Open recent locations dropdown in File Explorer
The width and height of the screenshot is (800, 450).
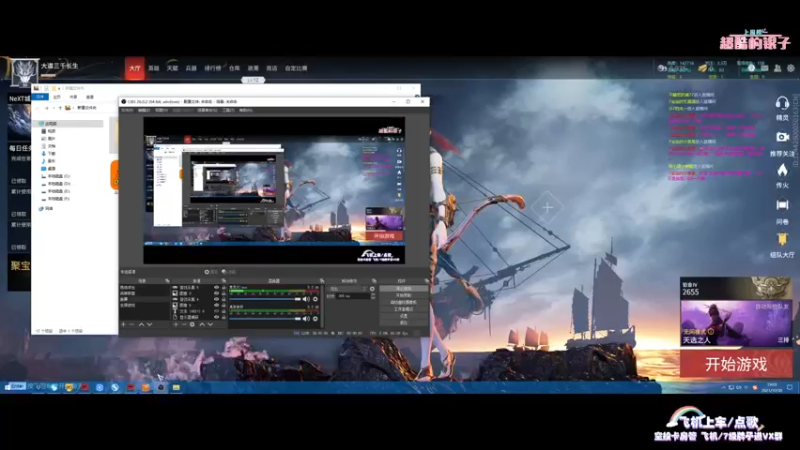coord(54,108)
